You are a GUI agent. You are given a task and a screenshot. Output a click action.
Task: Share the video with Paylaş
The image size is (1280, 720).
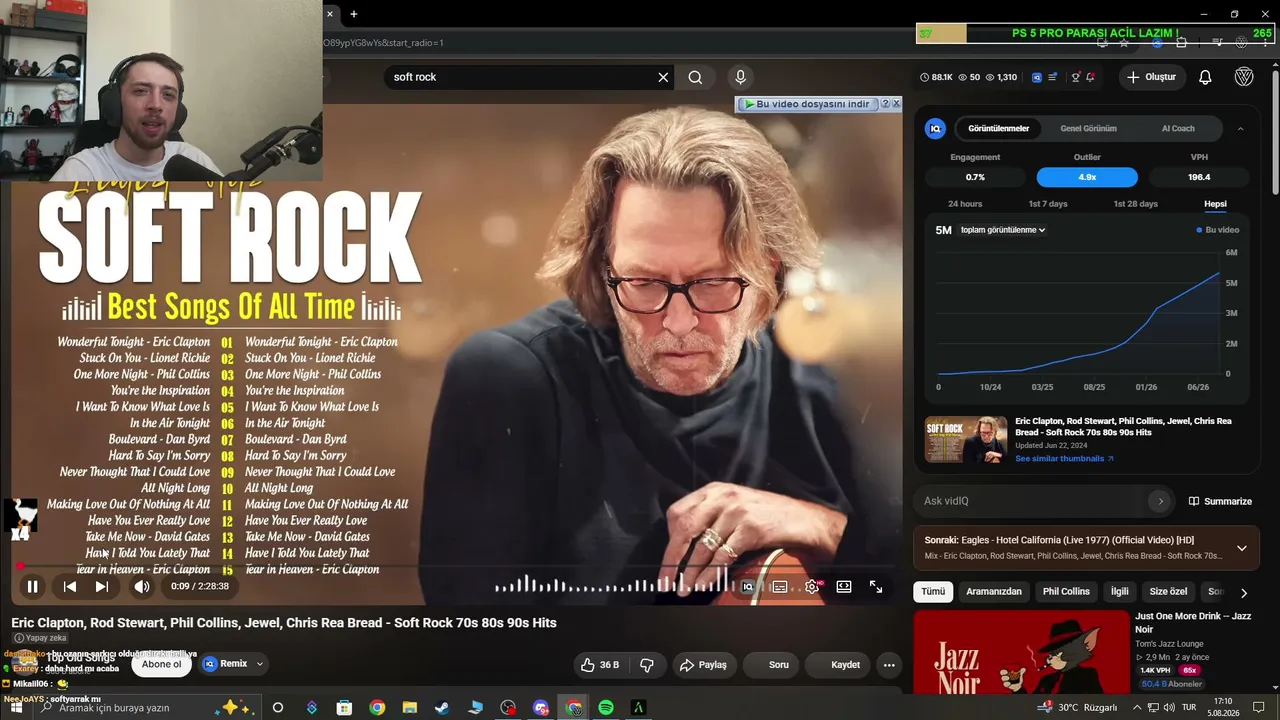(x=703, y=665)
